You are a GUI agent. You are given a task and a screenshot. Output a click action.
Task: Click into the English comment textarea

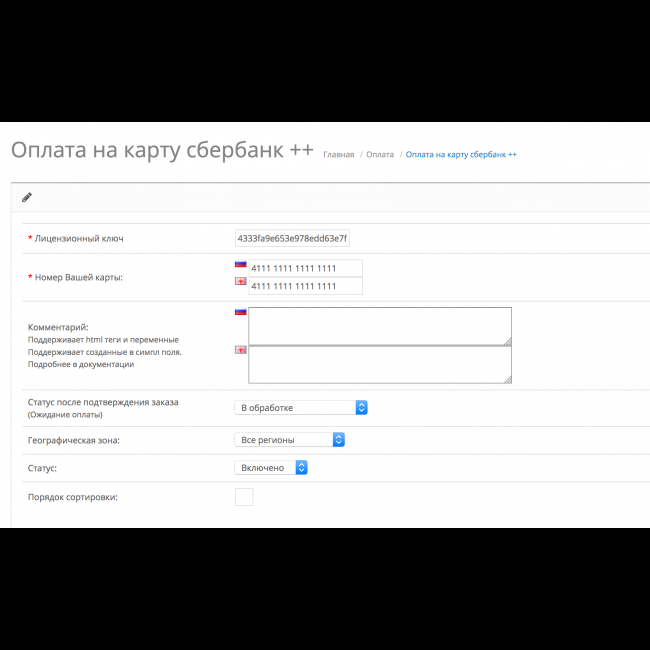click(379, 365)
